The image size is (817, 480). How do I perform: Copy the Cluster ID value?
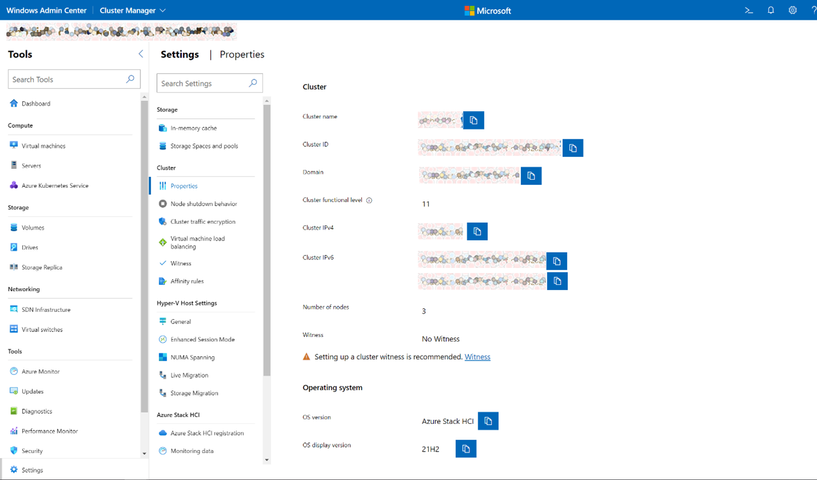573,148
